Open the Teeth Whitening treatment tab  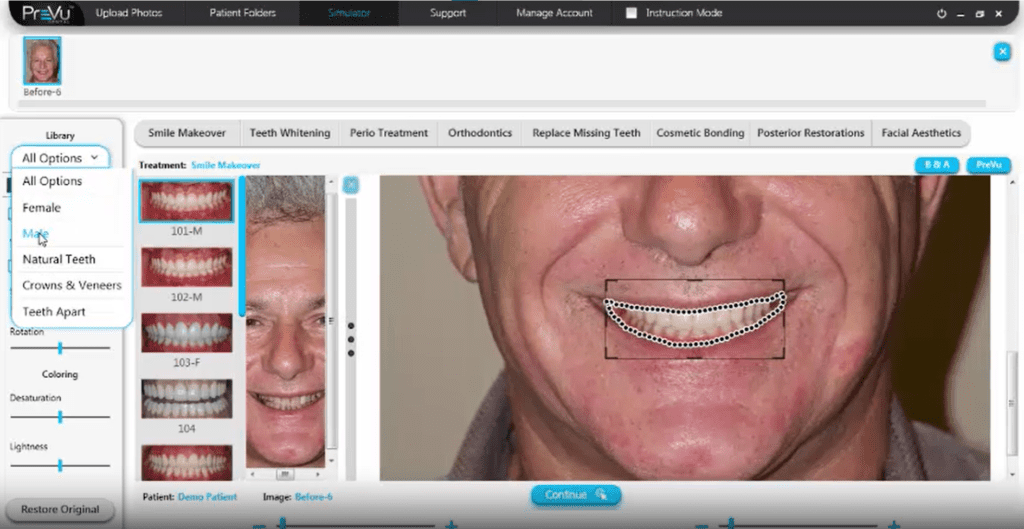point(289,133)
